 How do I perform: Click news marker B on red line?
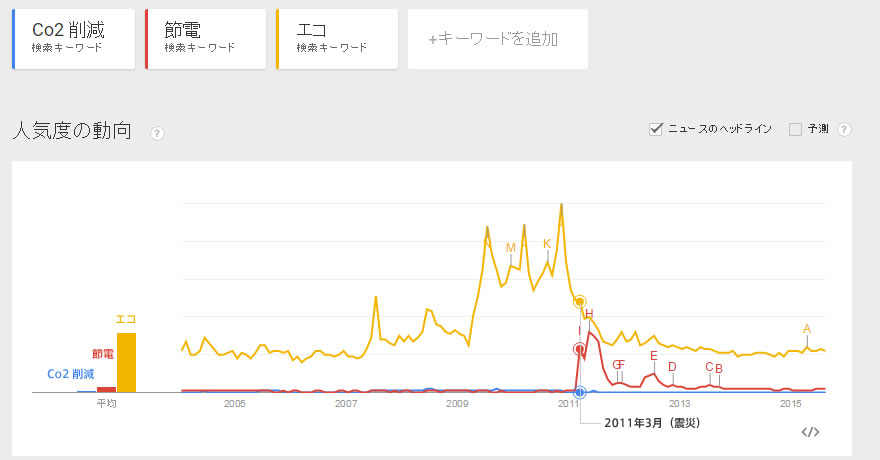pyautogui.click(x=719, y=369)
